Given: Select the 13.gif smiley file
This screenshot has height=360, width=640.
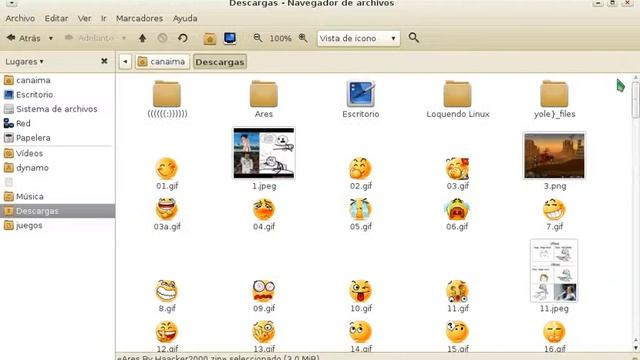Looking at the screenshot, I should point(264,336).
